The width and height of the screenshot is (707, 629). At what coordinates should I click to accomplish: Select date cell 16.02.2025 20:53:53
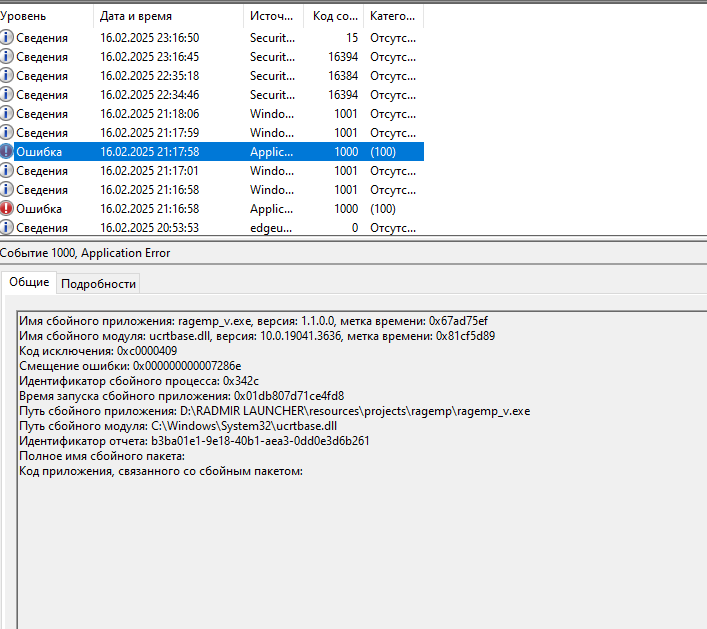click(x=149, y=228)
